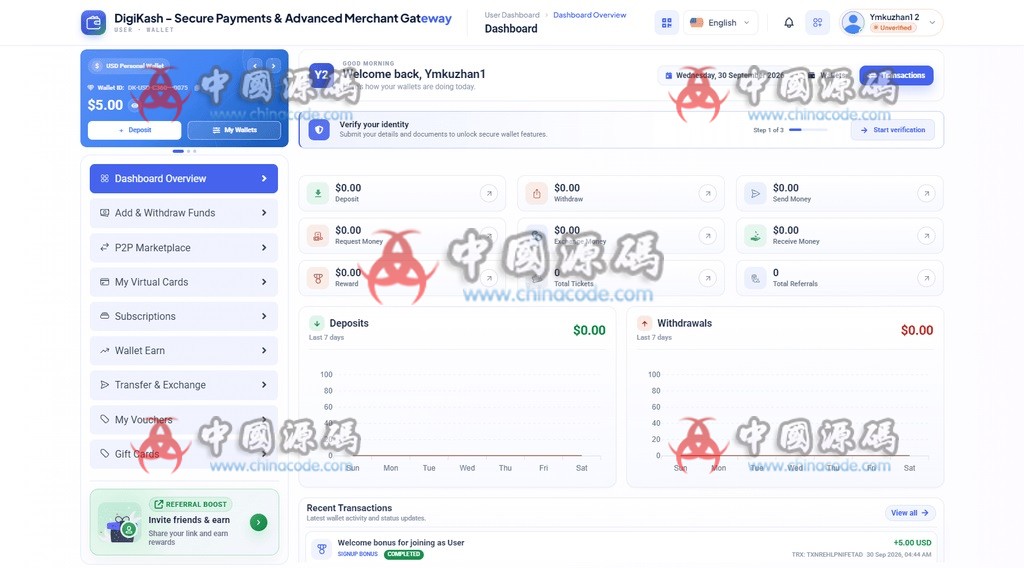Click the Total Referrals icon

755,278
